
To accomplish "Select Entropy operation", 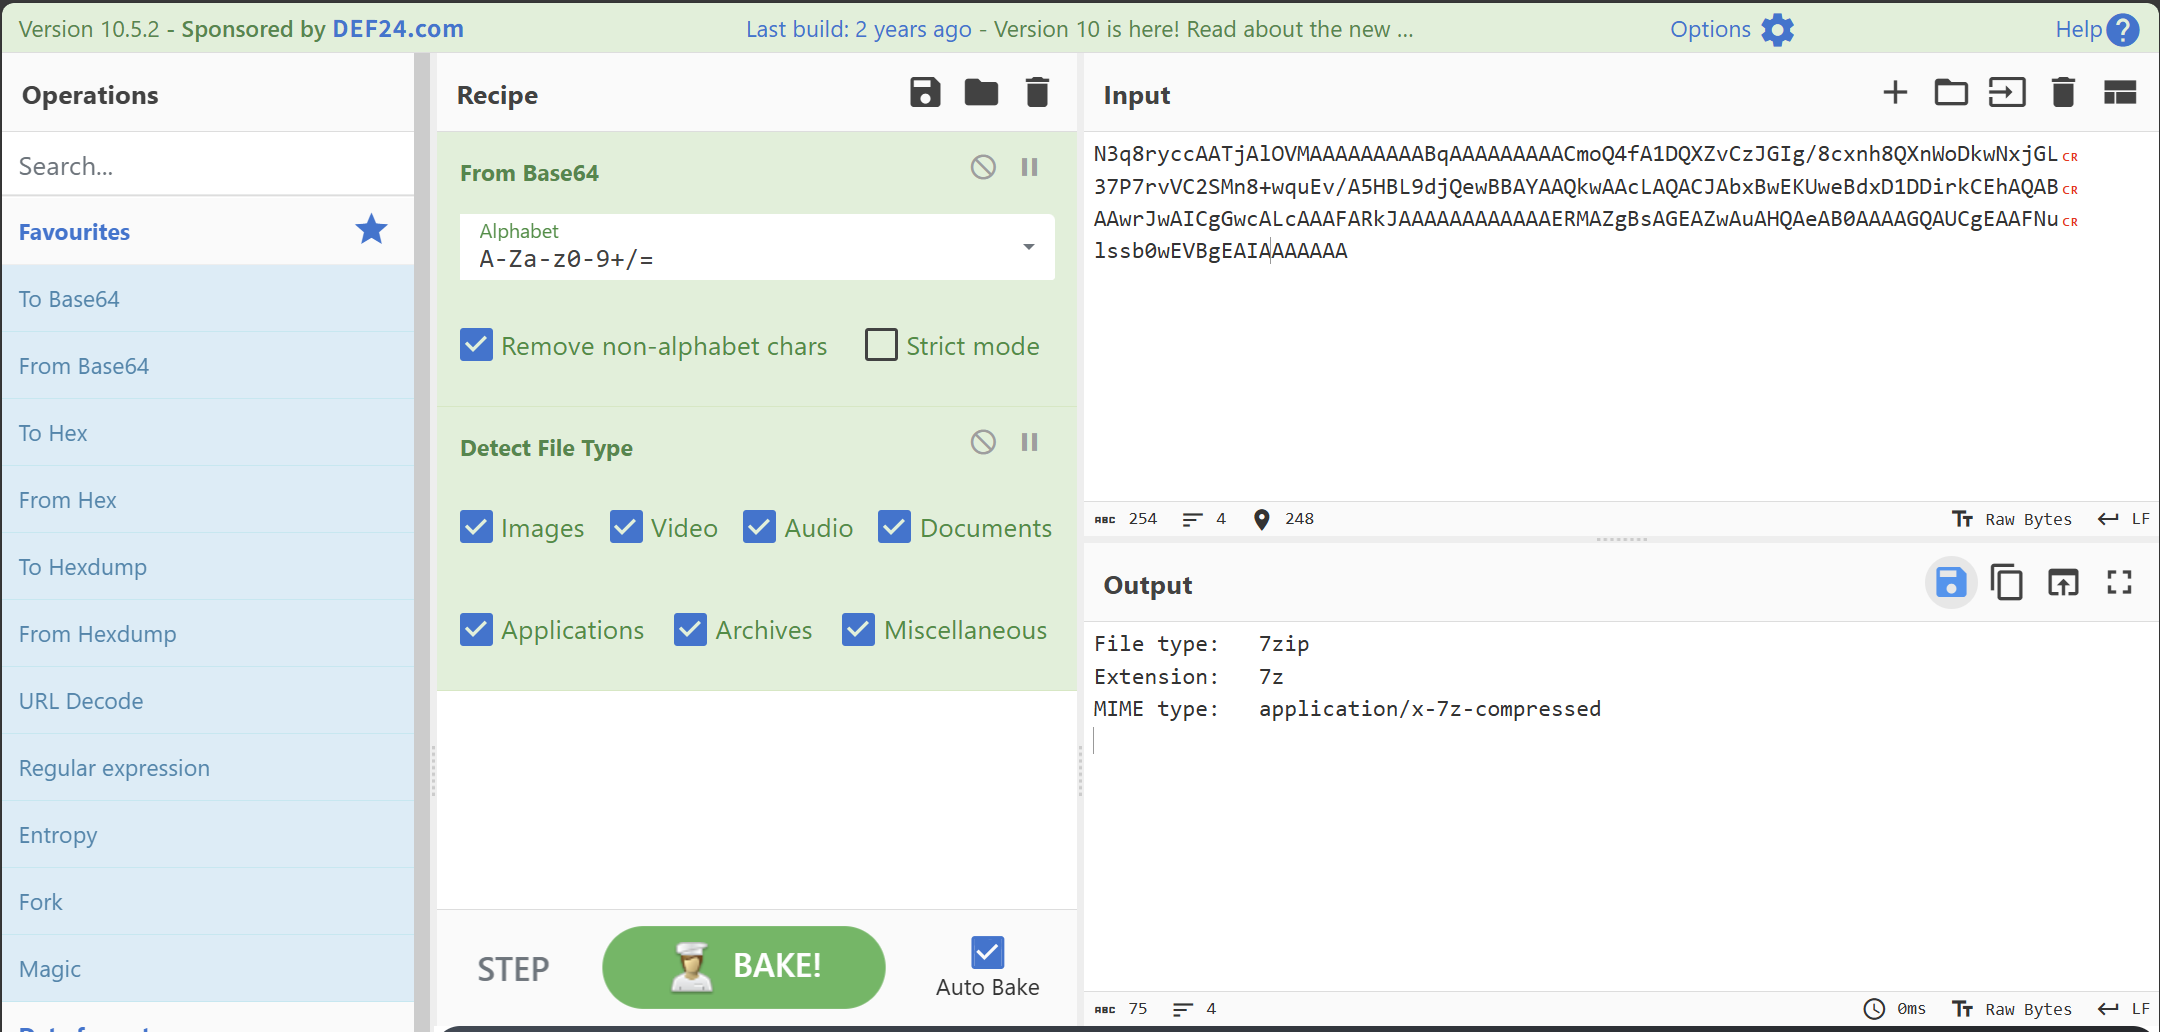I will pos(207,835).
